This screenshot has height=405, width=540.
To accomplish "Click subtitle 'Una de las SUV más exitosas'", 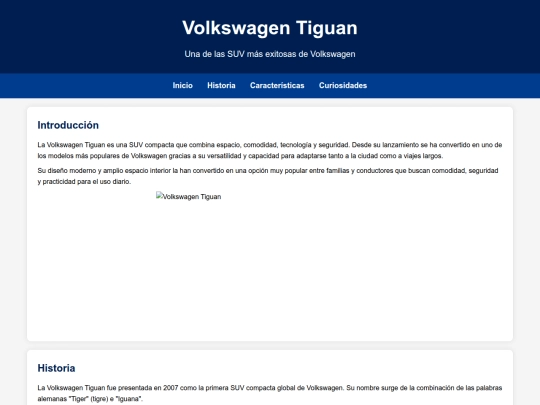I will [x=270, y=54].
